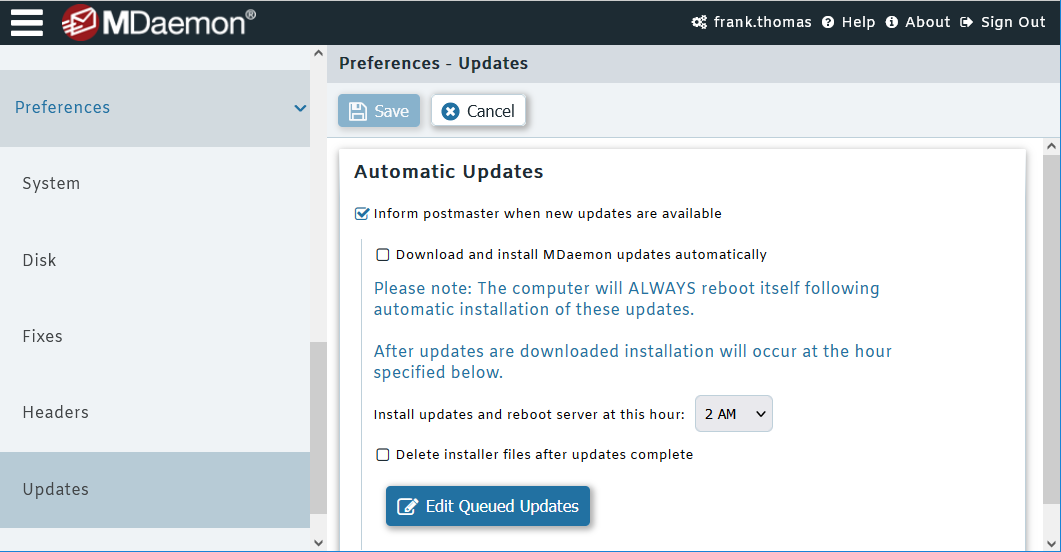Open the Disk preferences page

click(x=39, y=260)
